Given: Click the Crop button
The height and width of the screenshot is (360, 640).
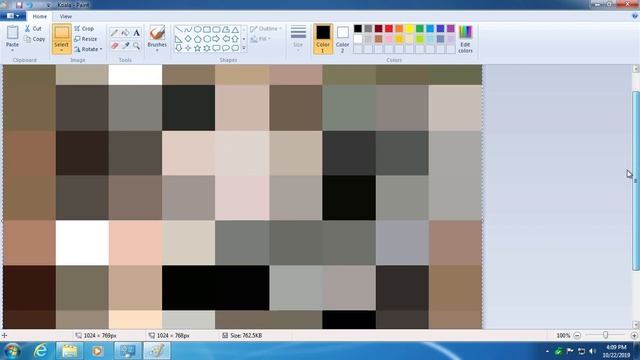Looking at the screenshot, I should 84,29.
